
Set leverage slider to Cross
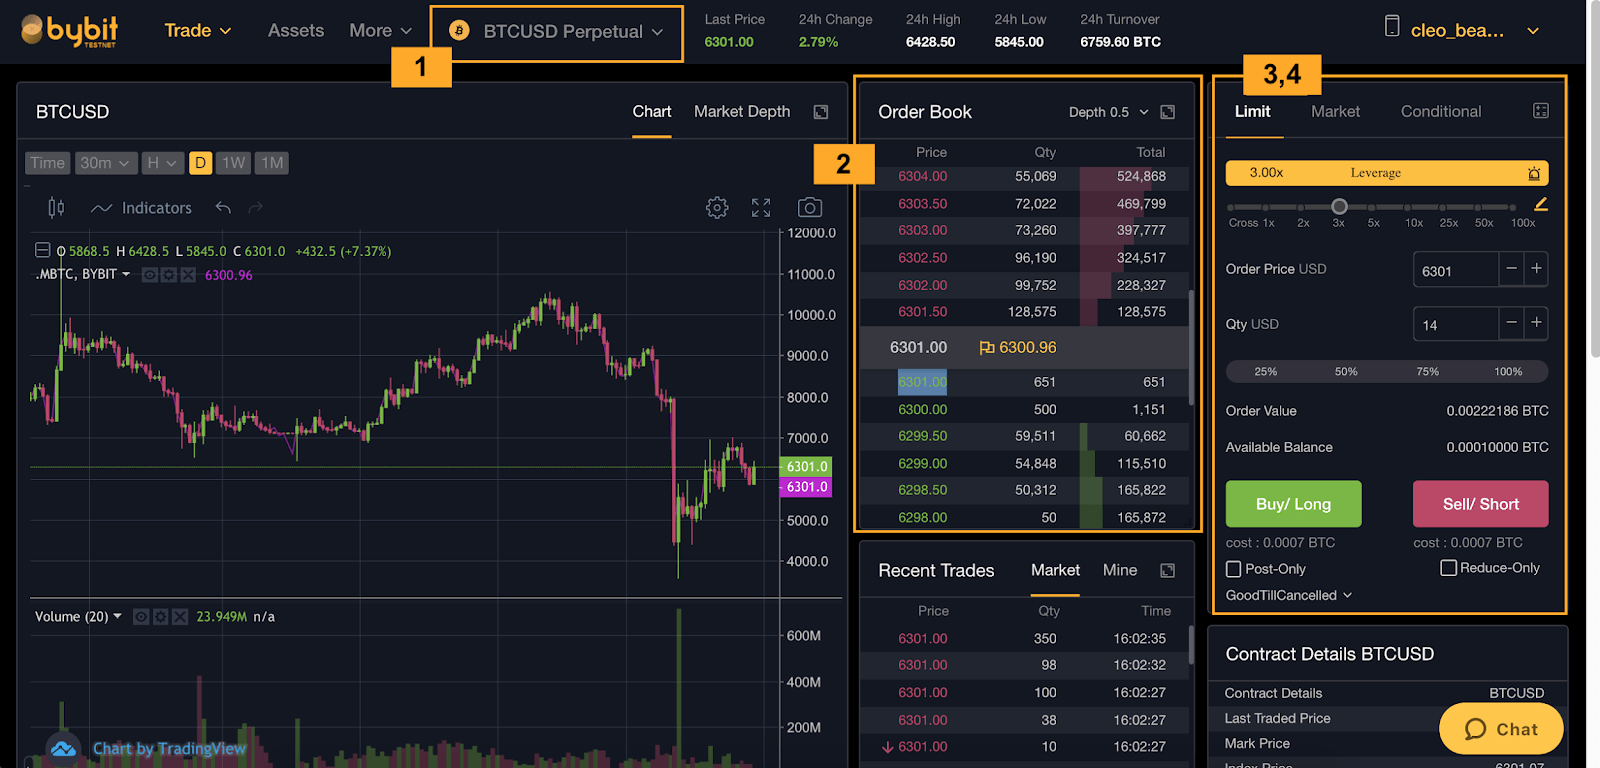click(x=1232, y=207)
